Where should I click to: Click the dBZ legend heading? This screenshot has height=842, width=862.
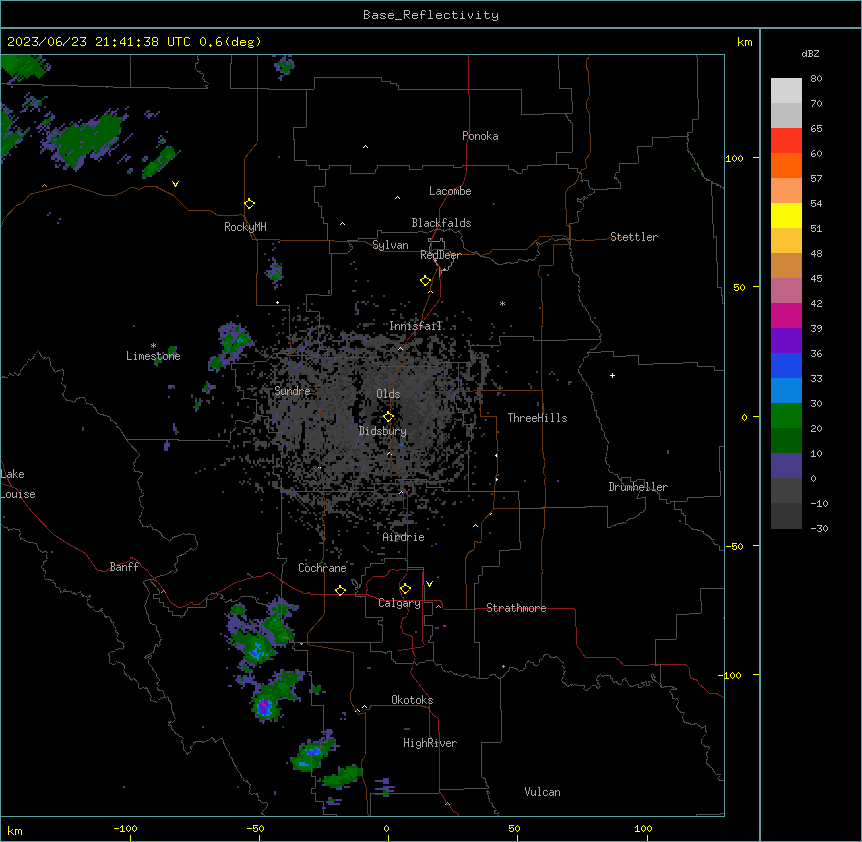pos(810,53)
